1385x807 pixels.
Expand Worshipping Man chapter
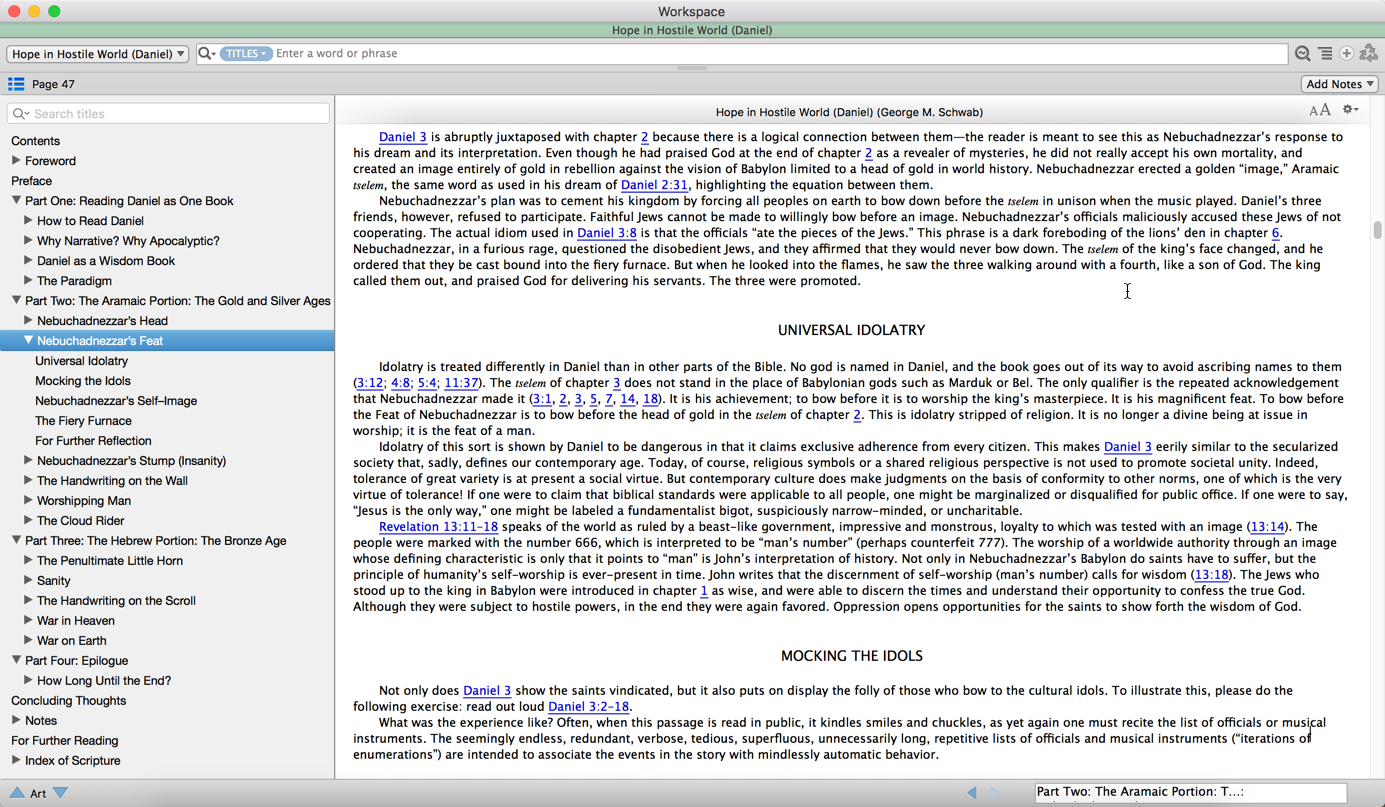pyautogui.click(x=28, y=501)
